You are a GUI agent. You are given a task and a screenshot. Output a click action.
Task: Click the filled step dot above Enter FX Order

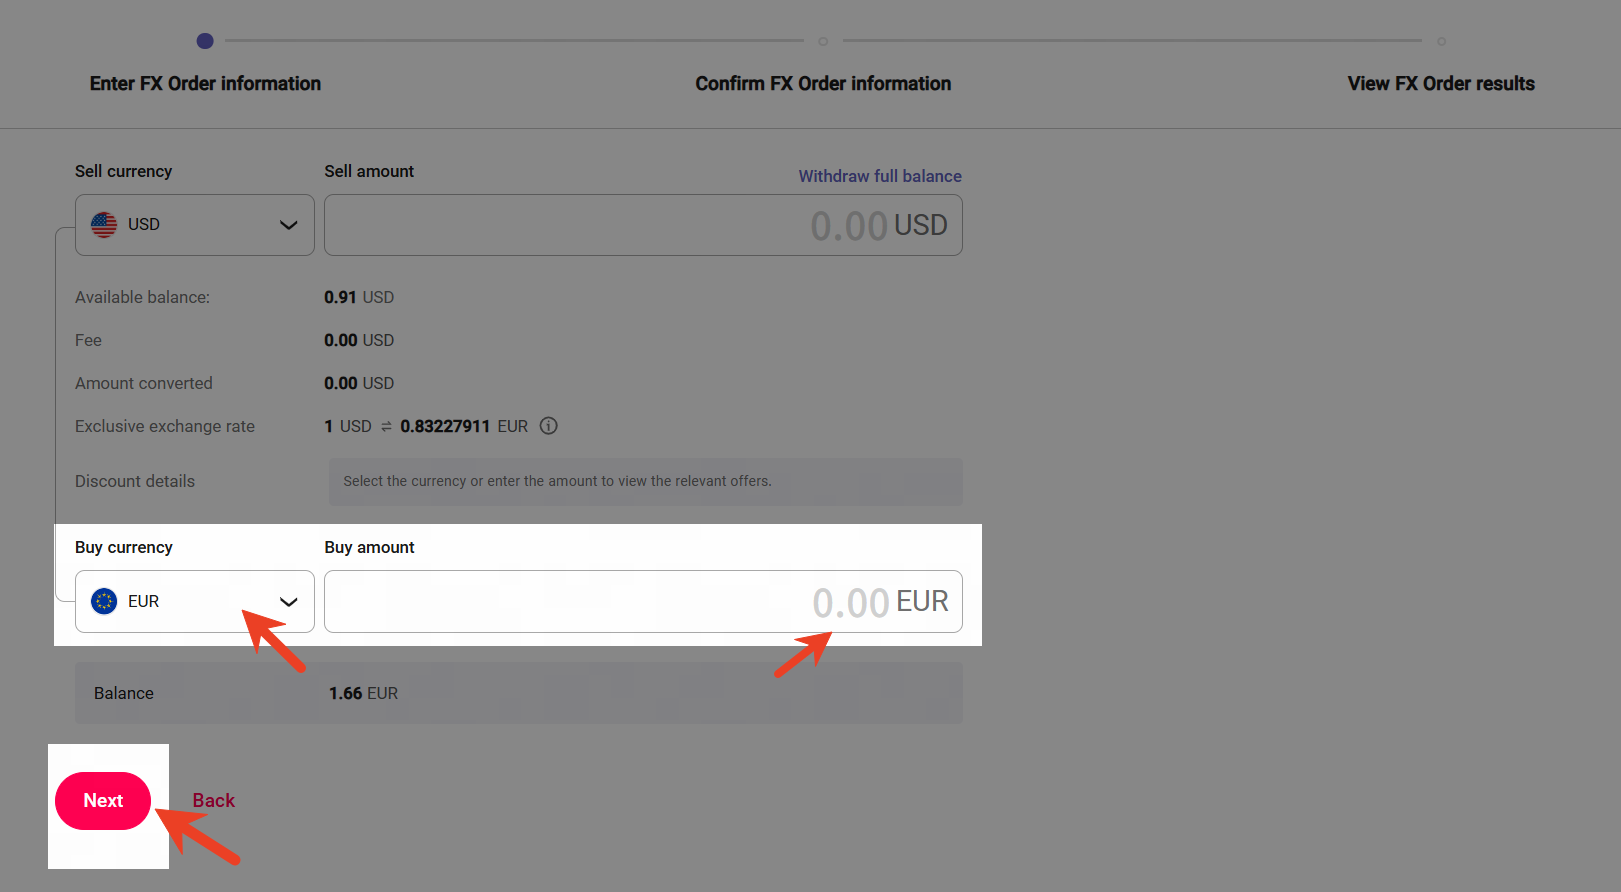(205, 41)
